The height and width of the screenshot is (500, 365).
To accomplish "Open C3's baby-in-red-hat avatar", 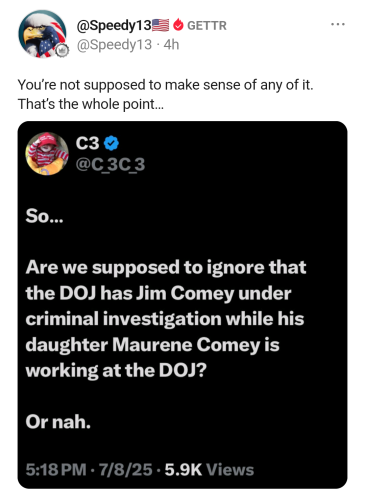I will click(x=47, y=154).
